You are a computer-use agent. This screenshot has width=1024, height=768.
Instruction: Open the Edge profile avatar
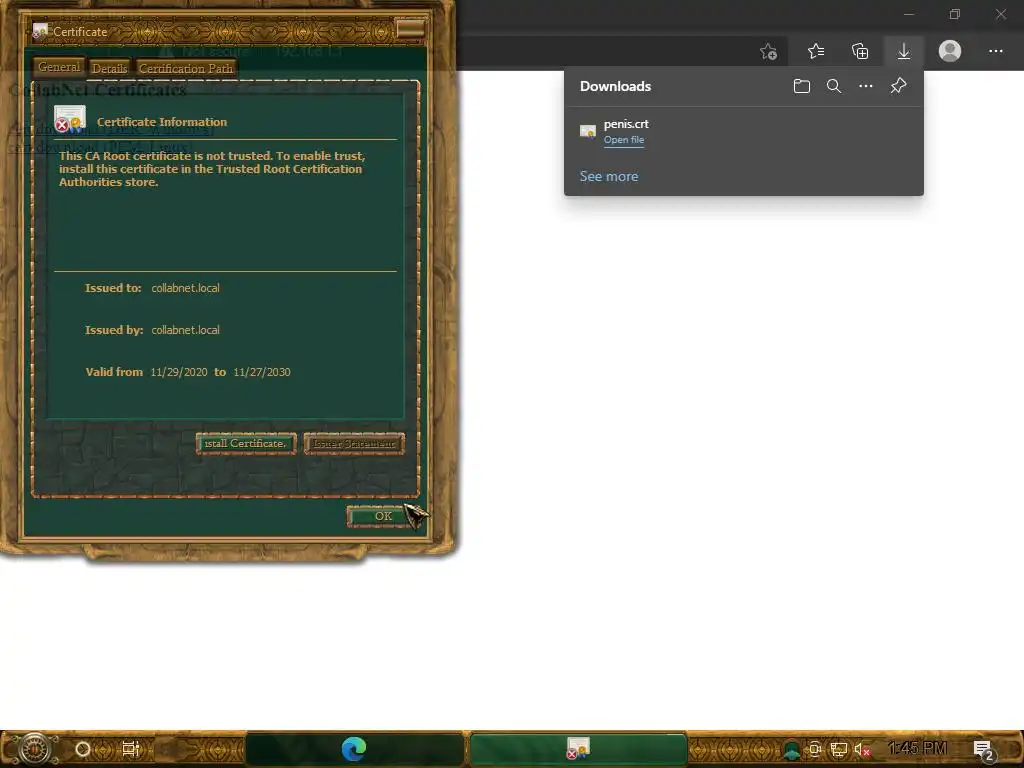click(x=950, y=51)
